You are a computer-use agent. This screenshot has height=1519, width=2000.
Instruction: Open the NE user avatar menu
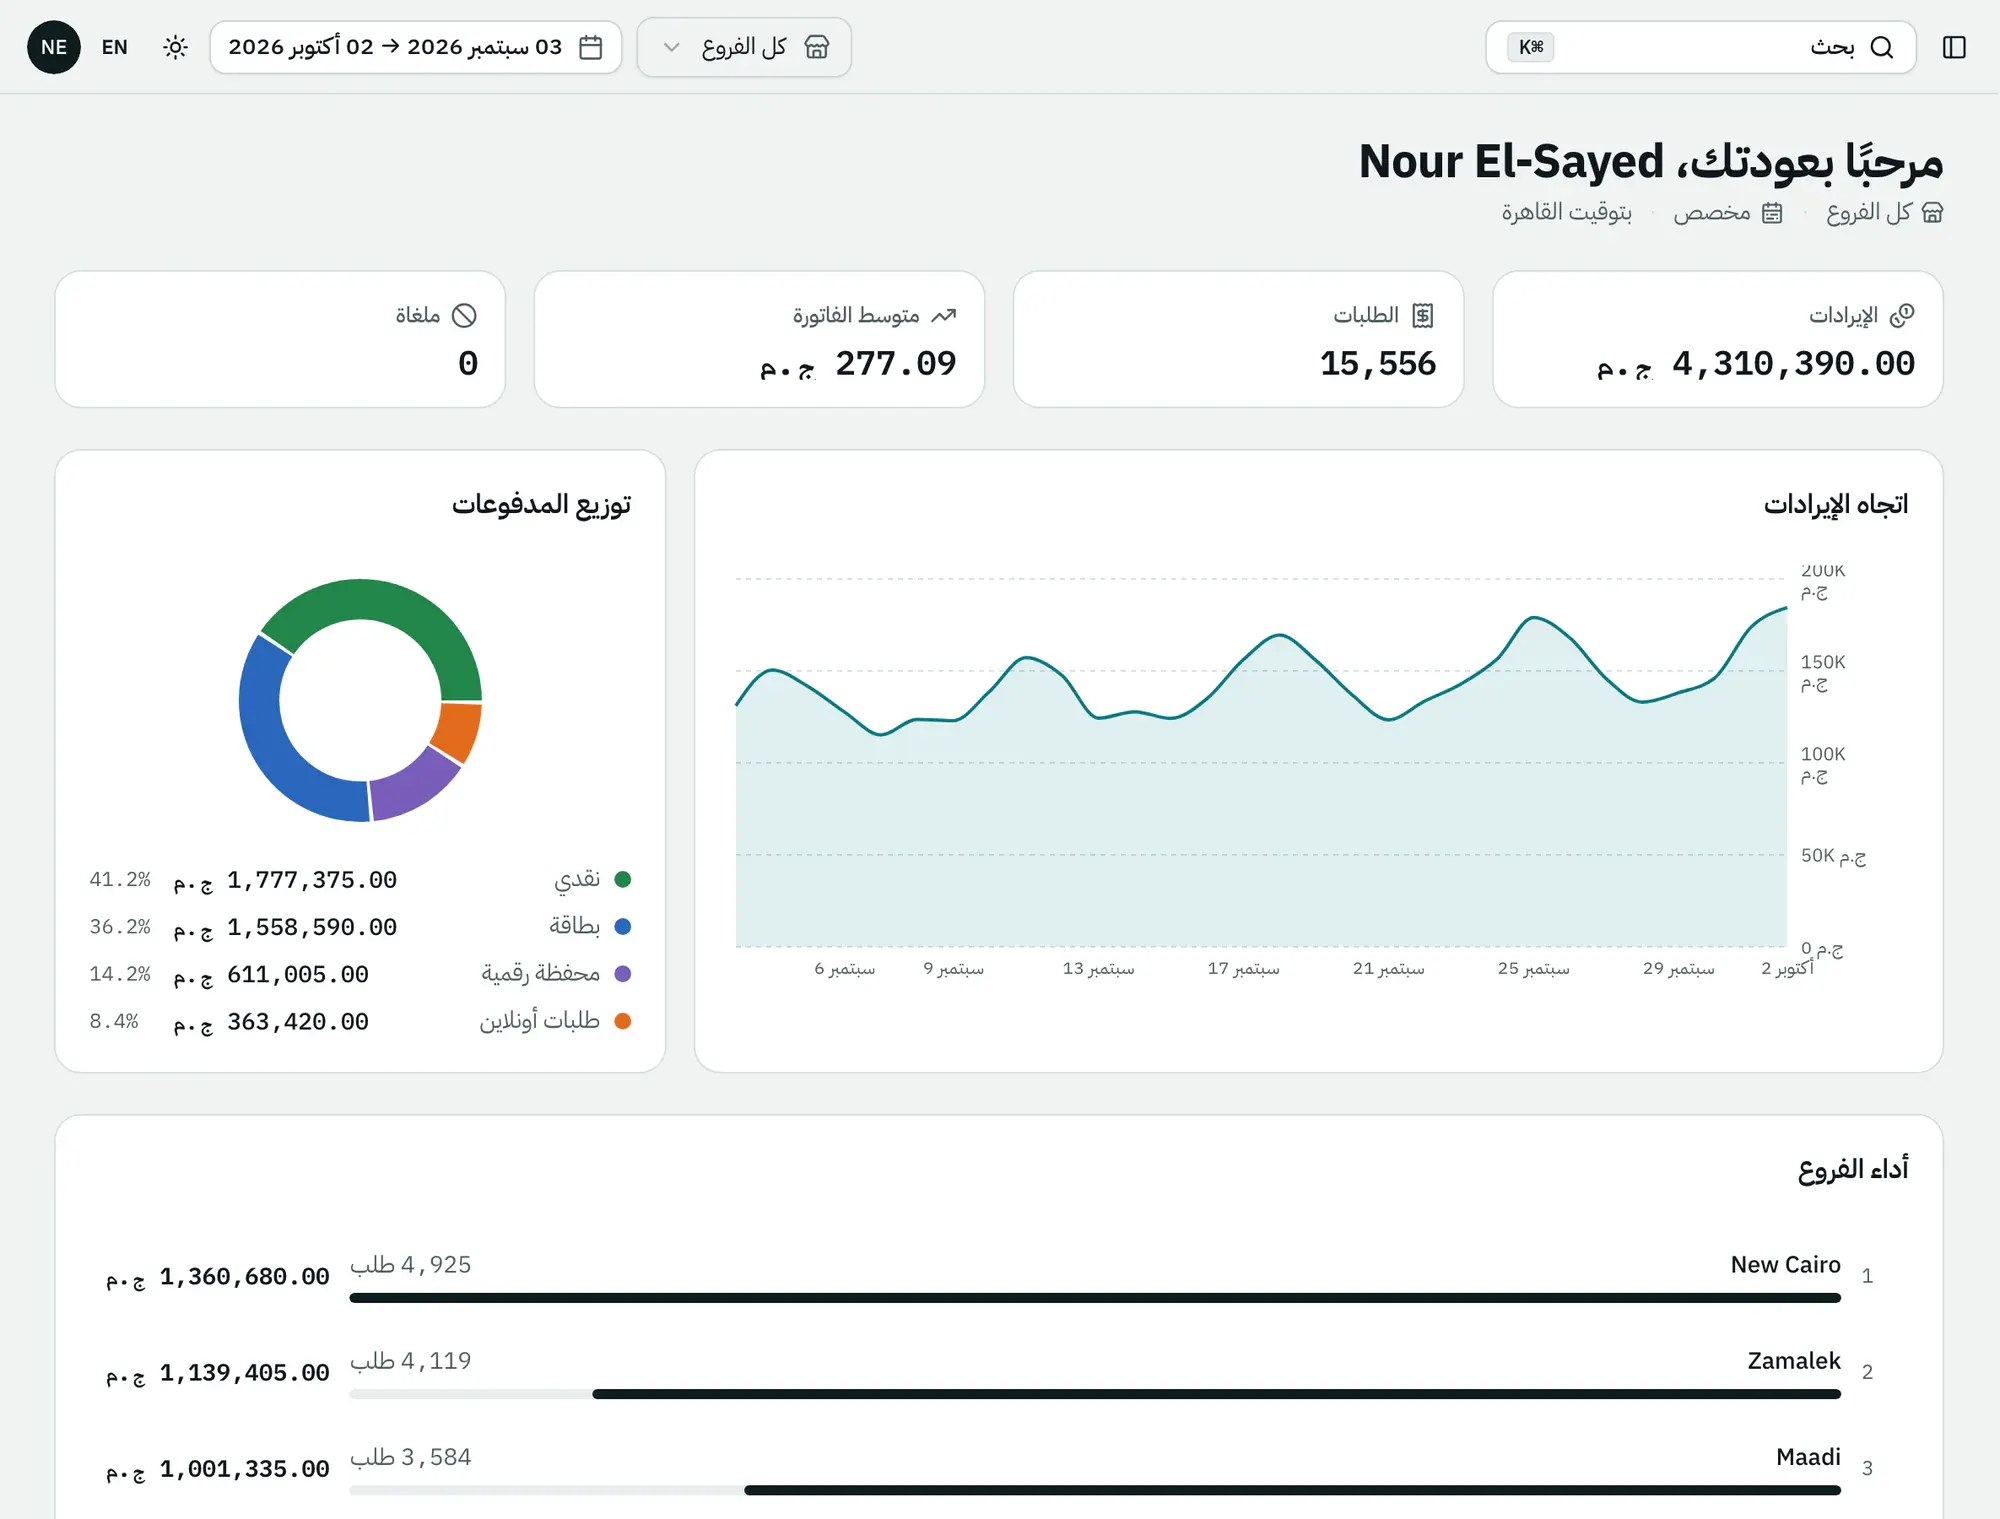[x=54, y=47]
